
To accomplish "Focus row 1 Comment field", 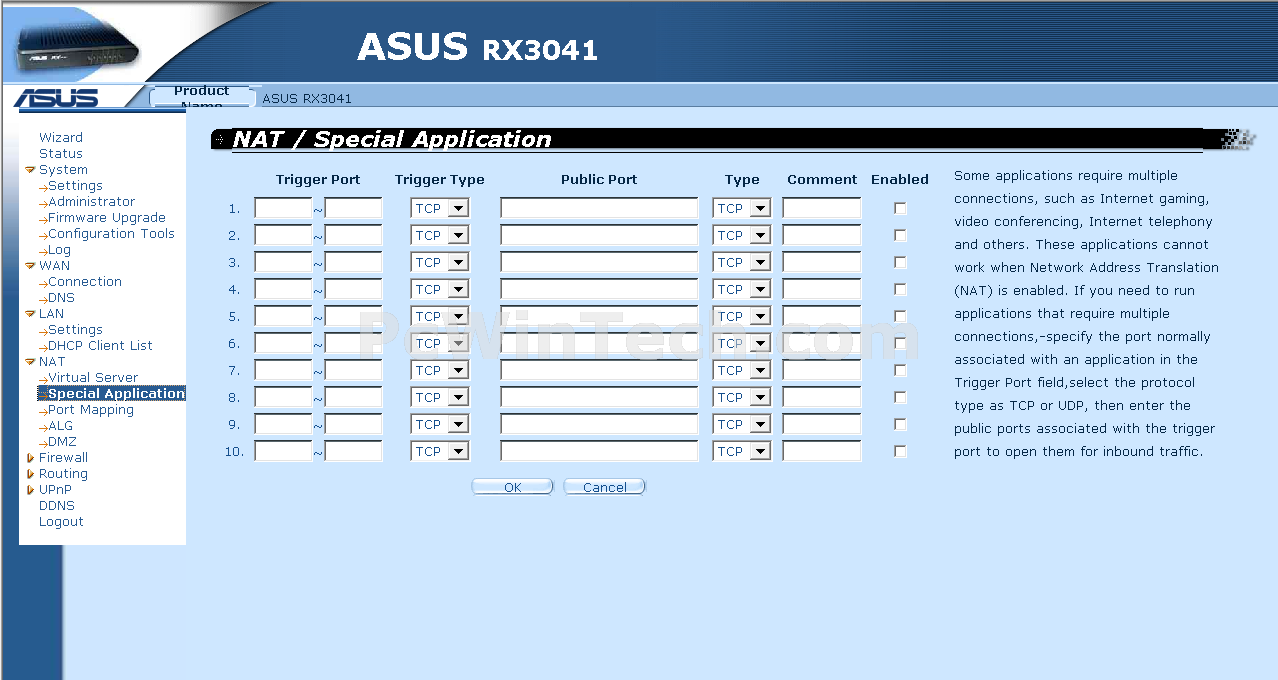I will [x=822, y=209].
